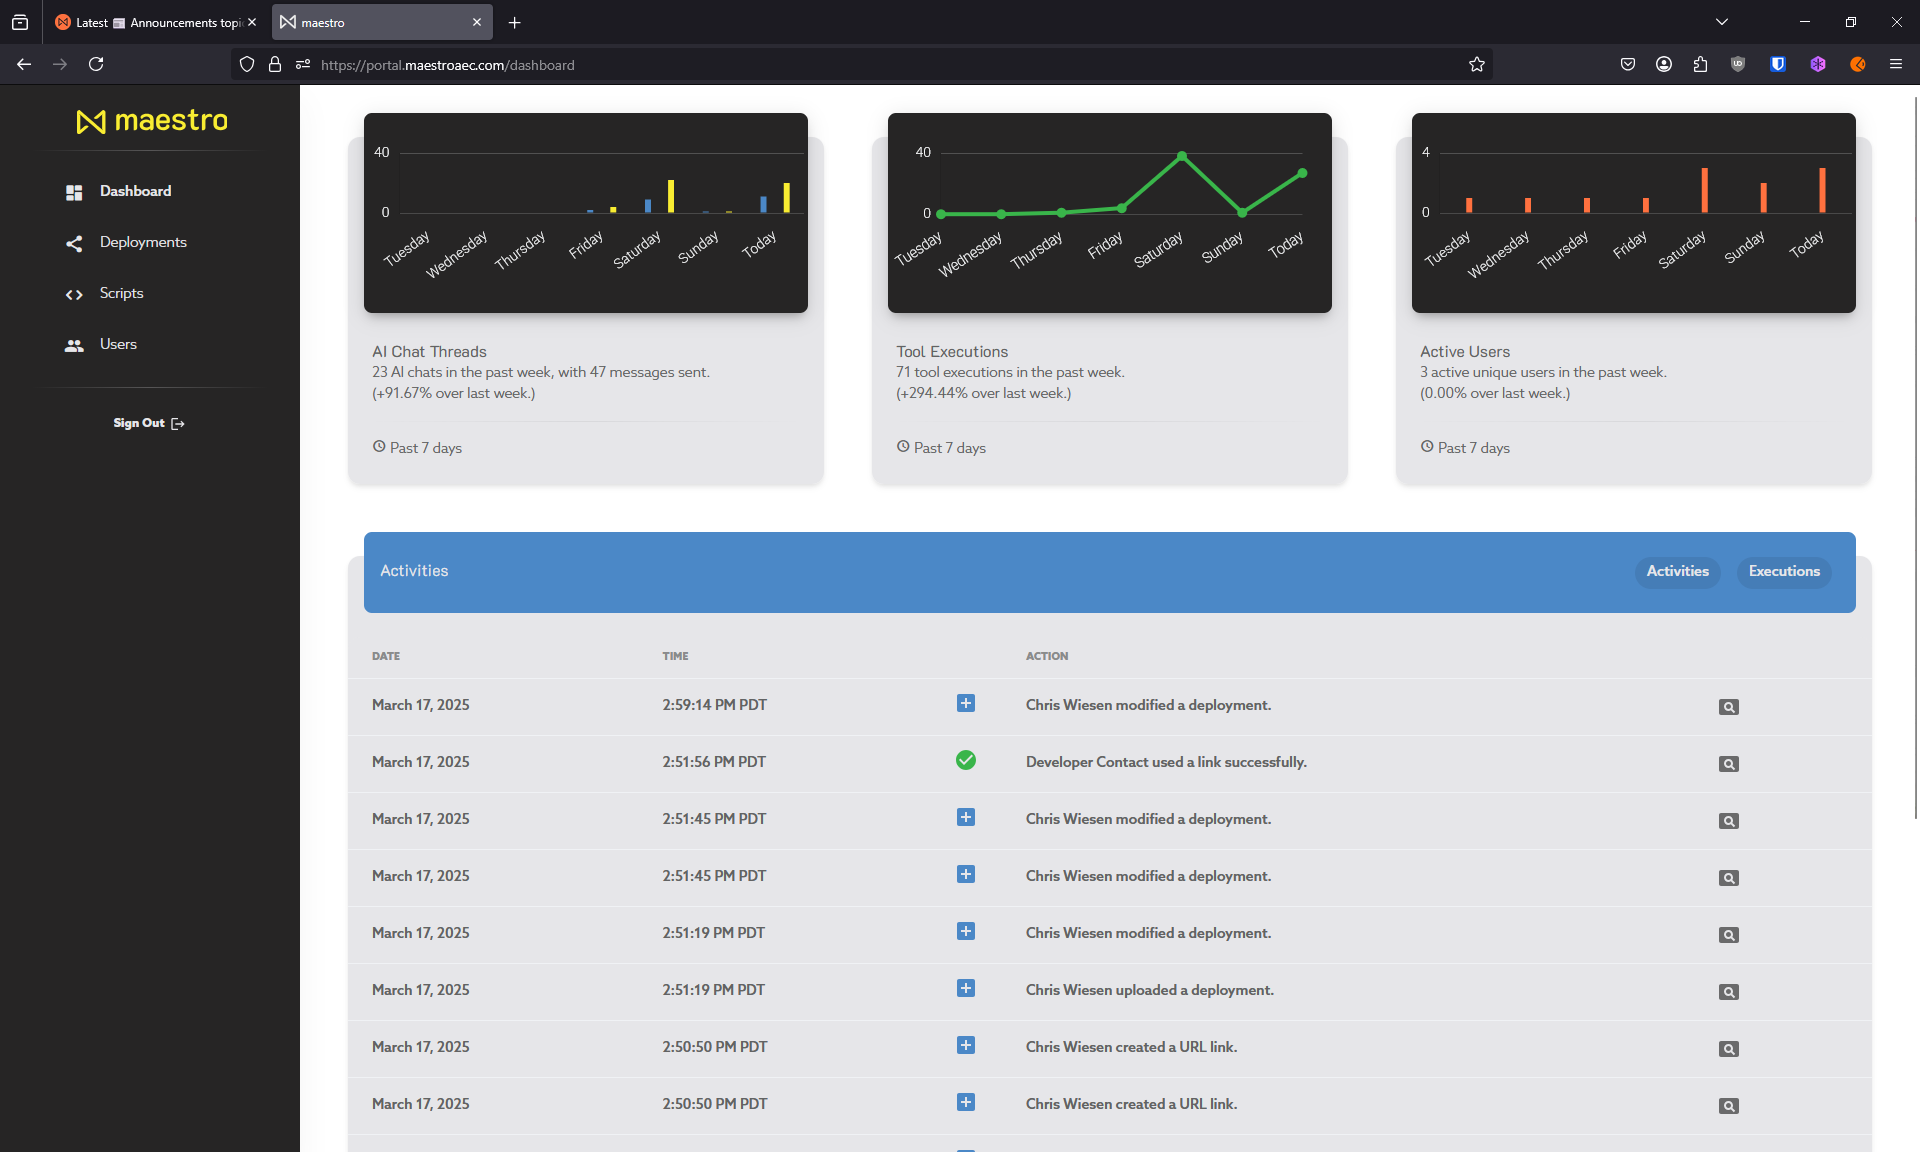Switch to the Executions view

1784,571
